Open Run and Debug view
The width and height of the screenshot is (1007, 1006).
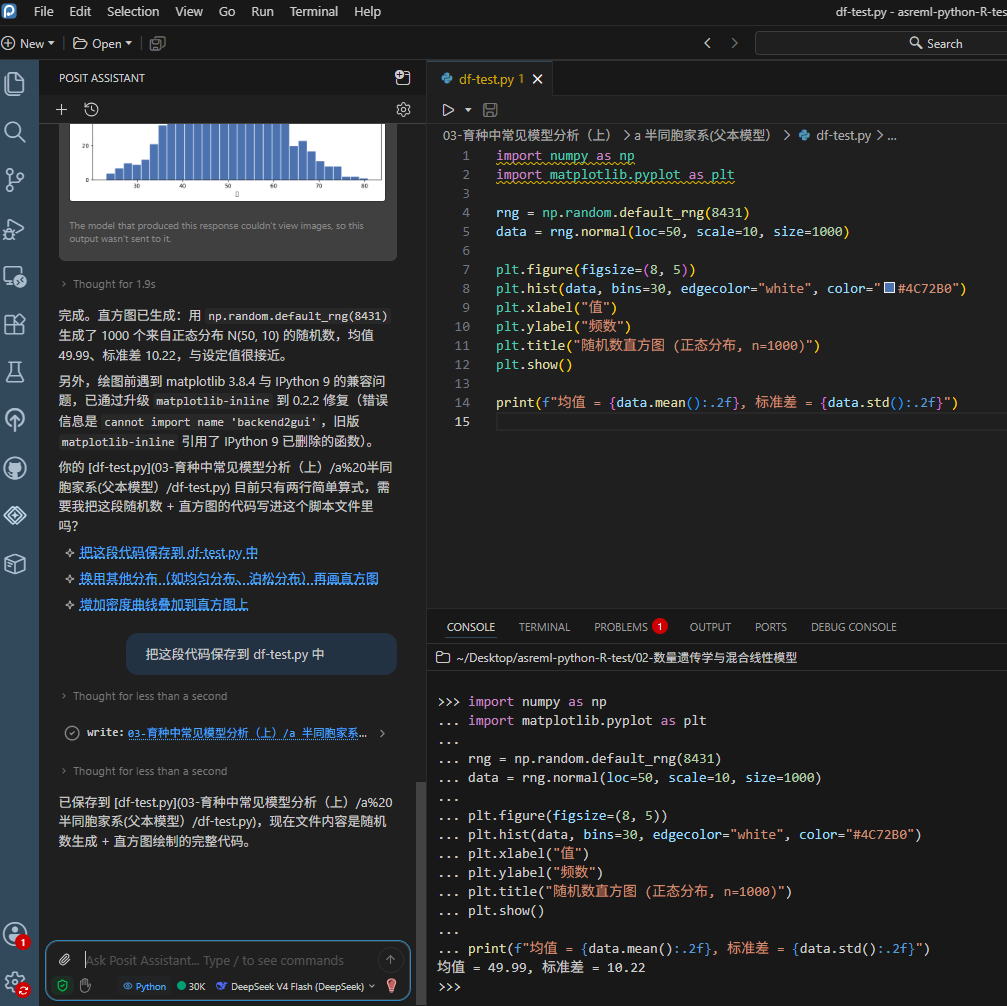tap(15, 228)
